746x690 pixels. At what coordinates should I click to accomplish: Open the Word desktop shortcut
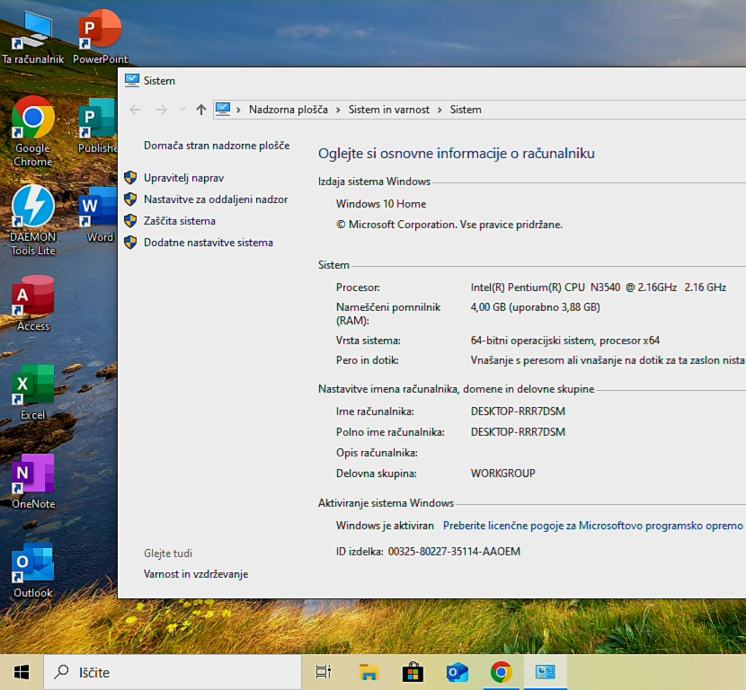tap(98, 214)
